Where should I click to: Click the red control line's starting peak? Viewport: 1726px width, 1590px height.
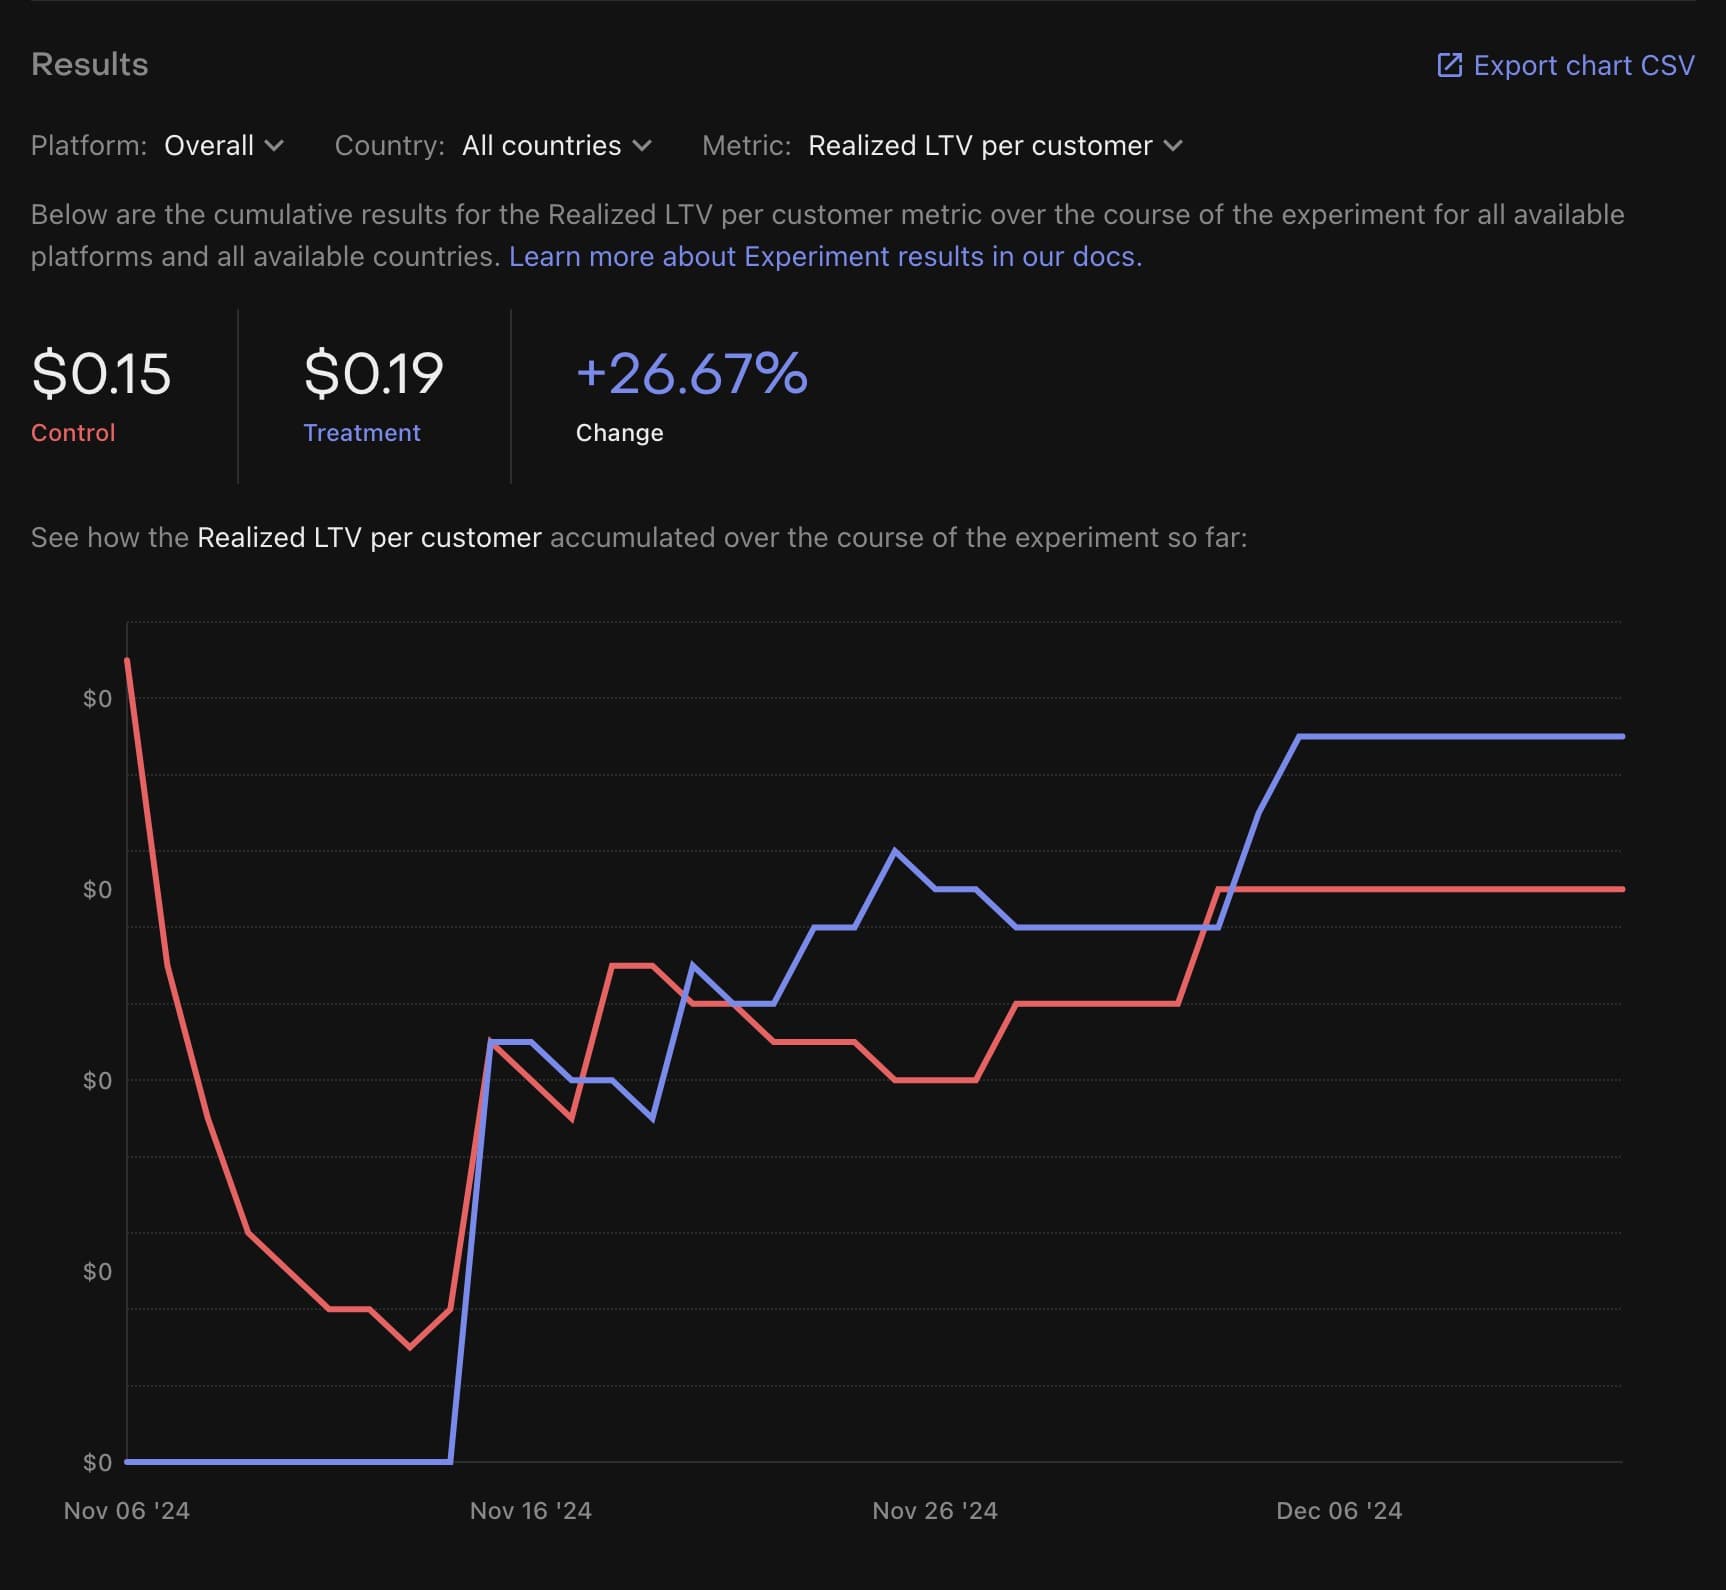[x=127, y=660]
